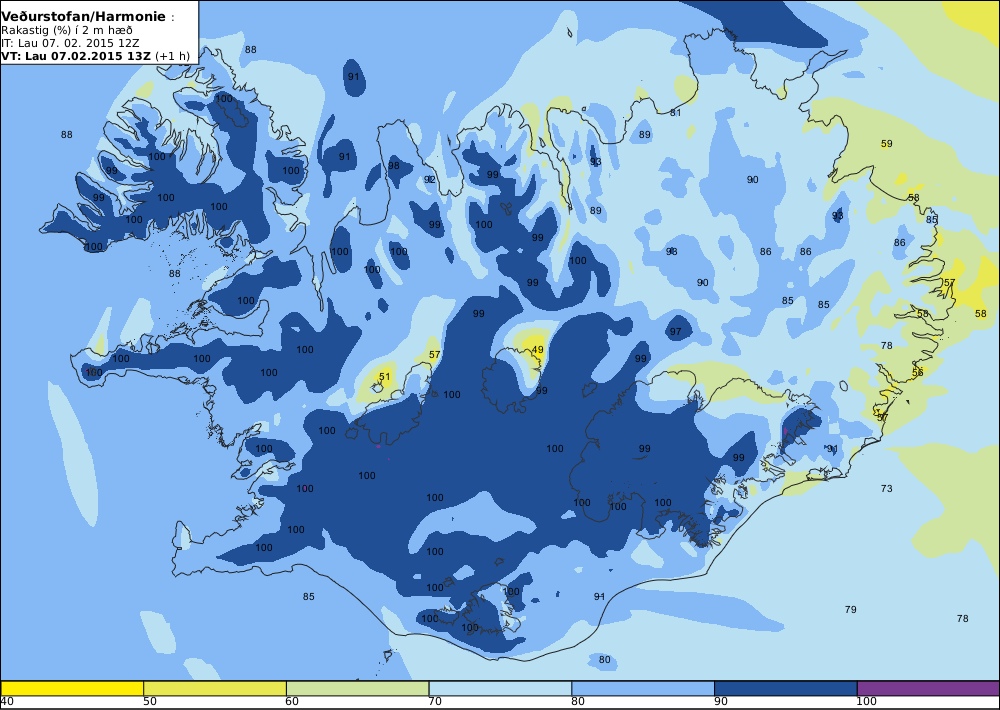Click the dark blue 90–100 legend swatch
This screenshot has width=1000, height=710.
click(x=786, y=688)
